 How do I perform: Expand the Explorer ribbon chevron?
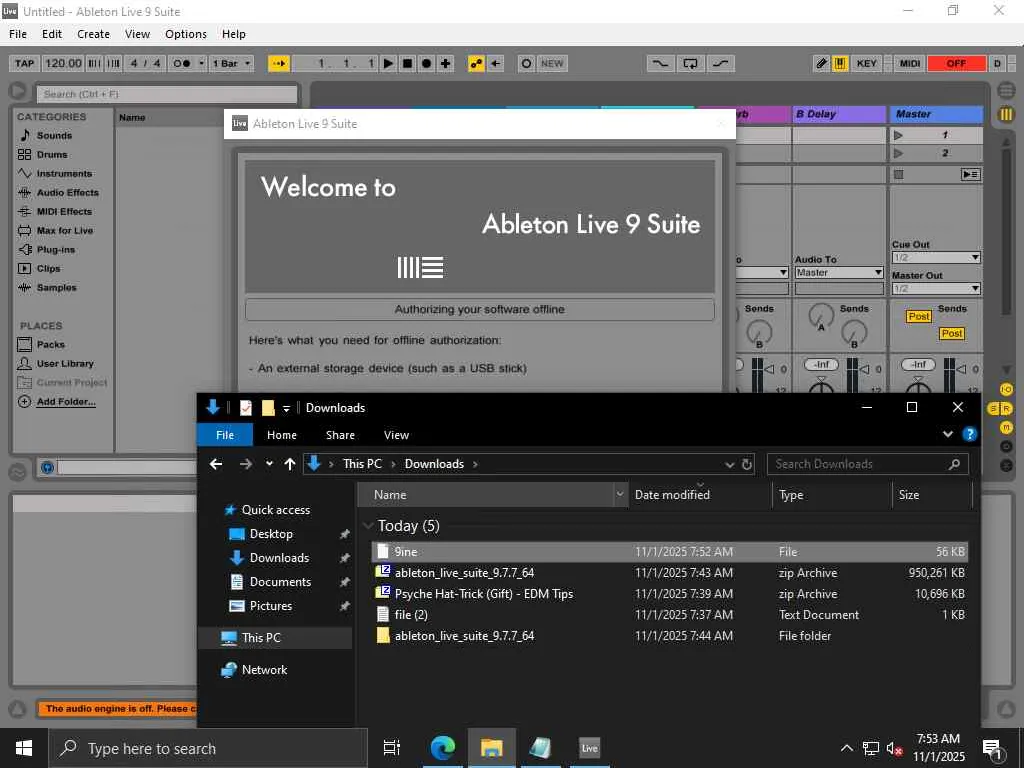pos(948,434)
